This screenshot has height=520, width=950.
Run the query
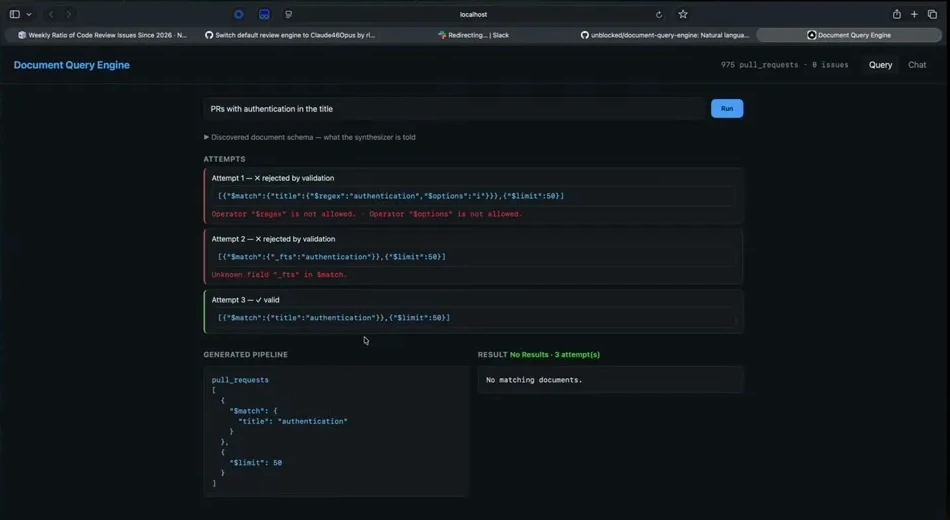coord(726,108)
